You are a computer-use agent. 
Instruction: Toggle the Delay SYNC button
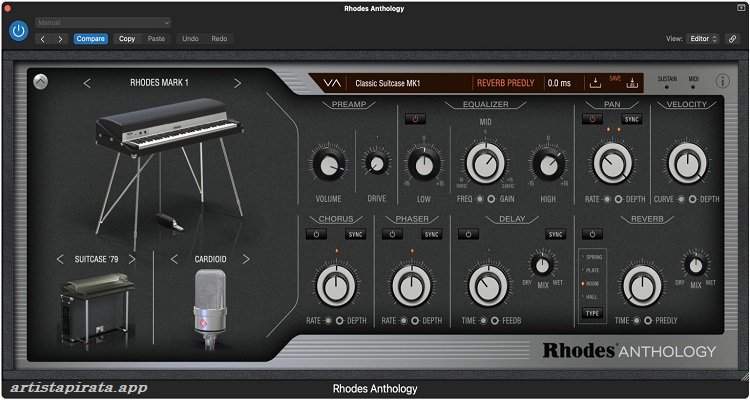pyautogui.click(x=555, y=234)
